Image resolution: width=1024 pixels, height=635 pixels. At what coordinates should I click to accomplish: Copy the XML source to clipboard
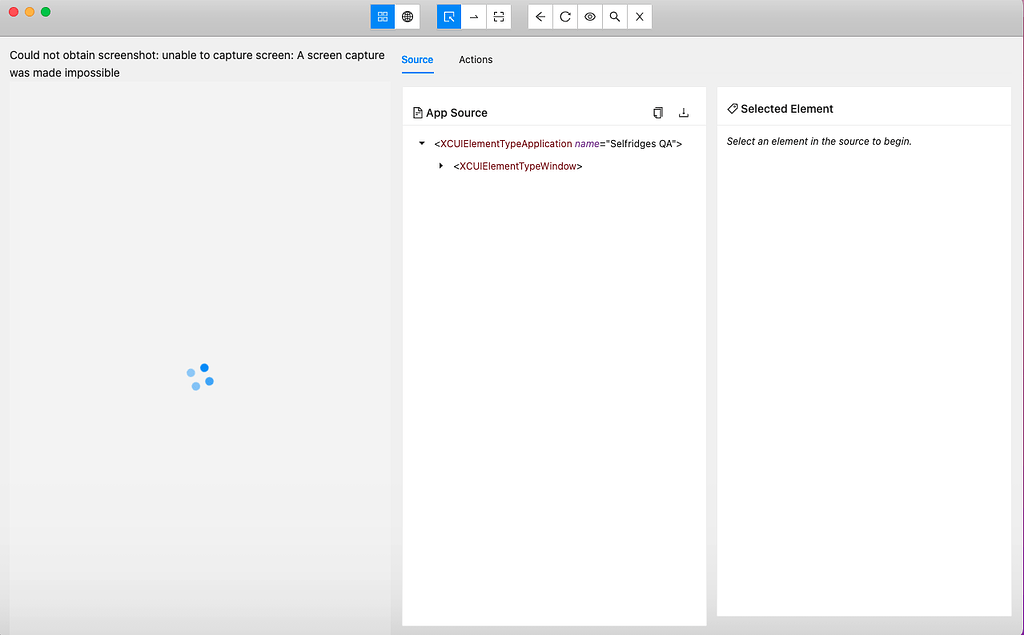657,112
